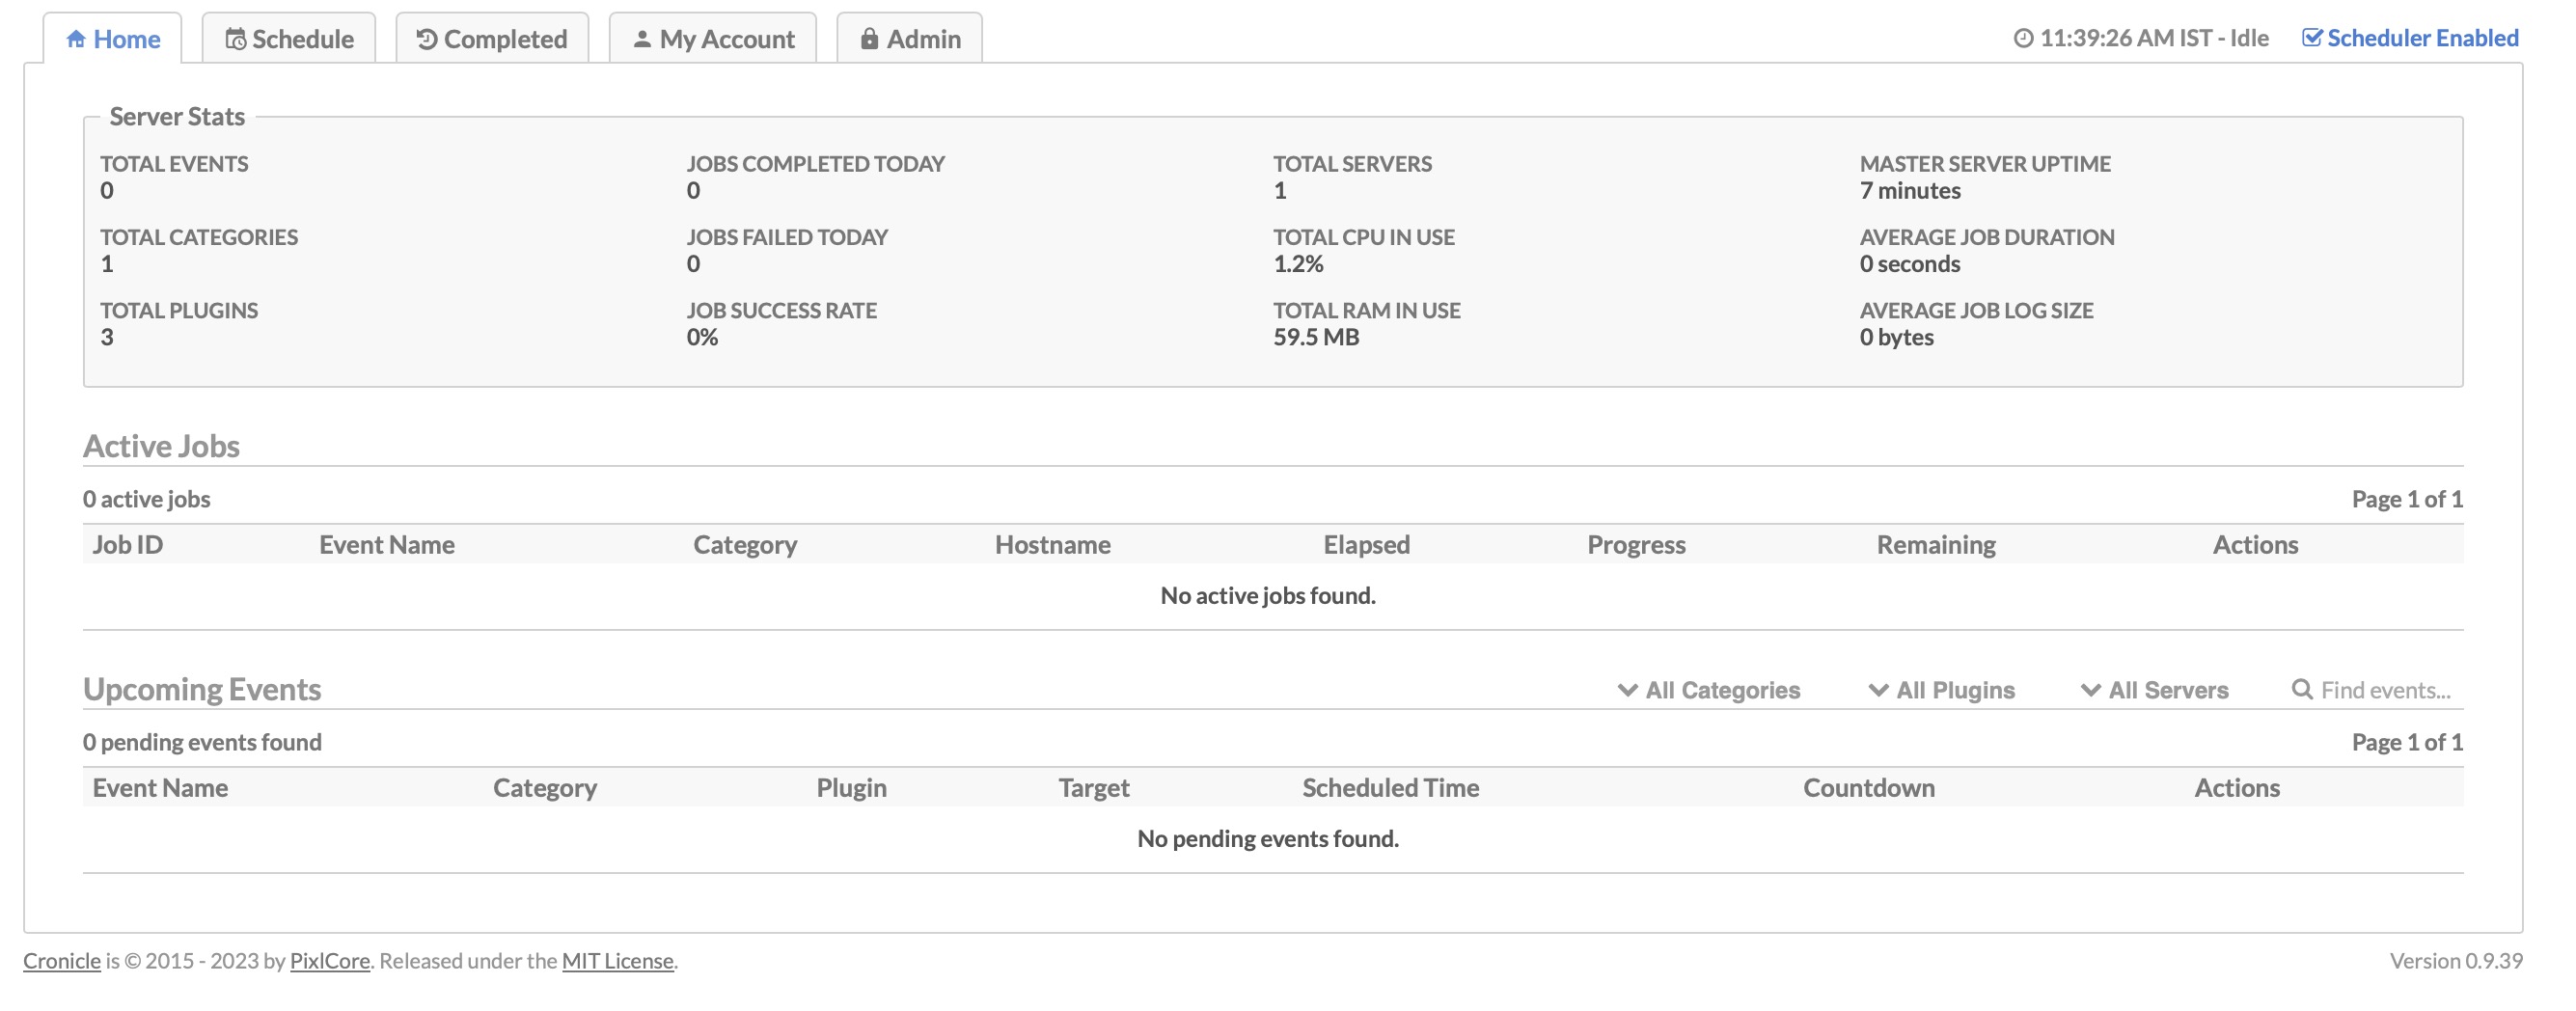Click the magnifier icon in event search

(x=2301, y=689)
